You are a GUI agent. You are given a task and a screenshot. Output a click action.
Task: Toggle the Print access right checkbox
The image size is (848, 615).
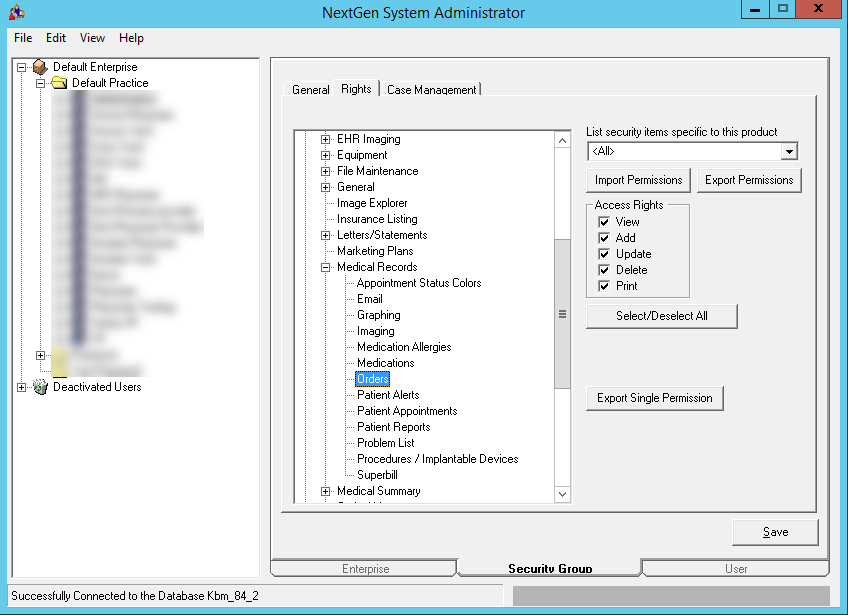click(604, 286)
